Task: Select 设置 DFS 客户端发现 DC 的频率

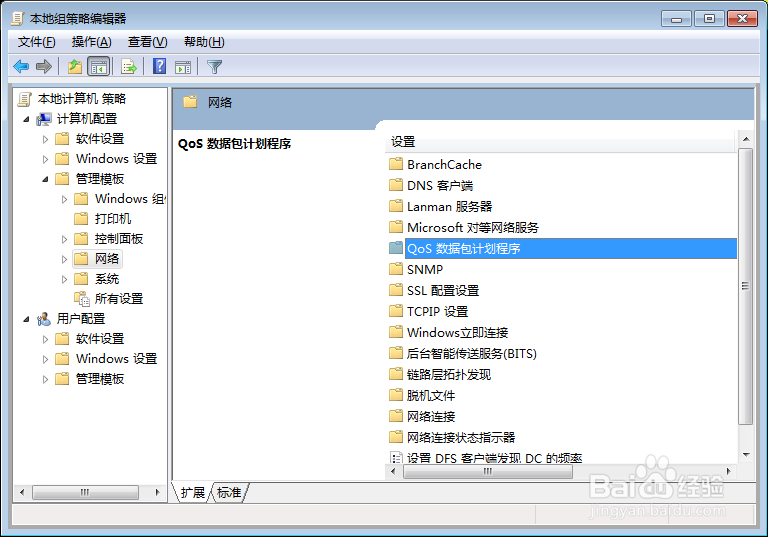Action: 494,458
